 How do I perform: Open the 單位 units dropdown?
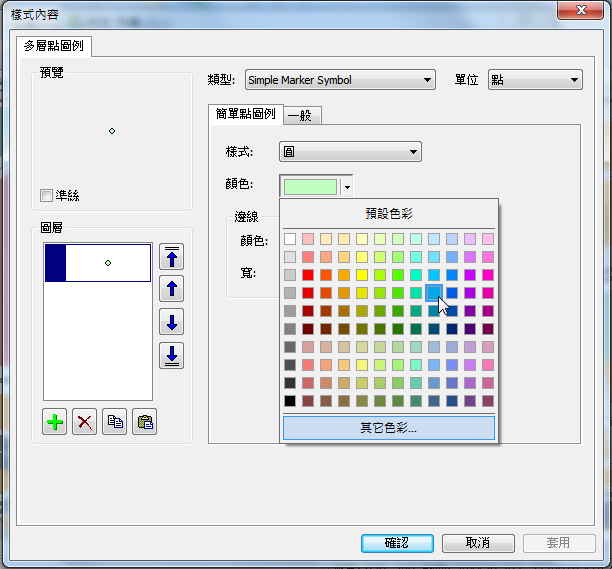[535, 80]
